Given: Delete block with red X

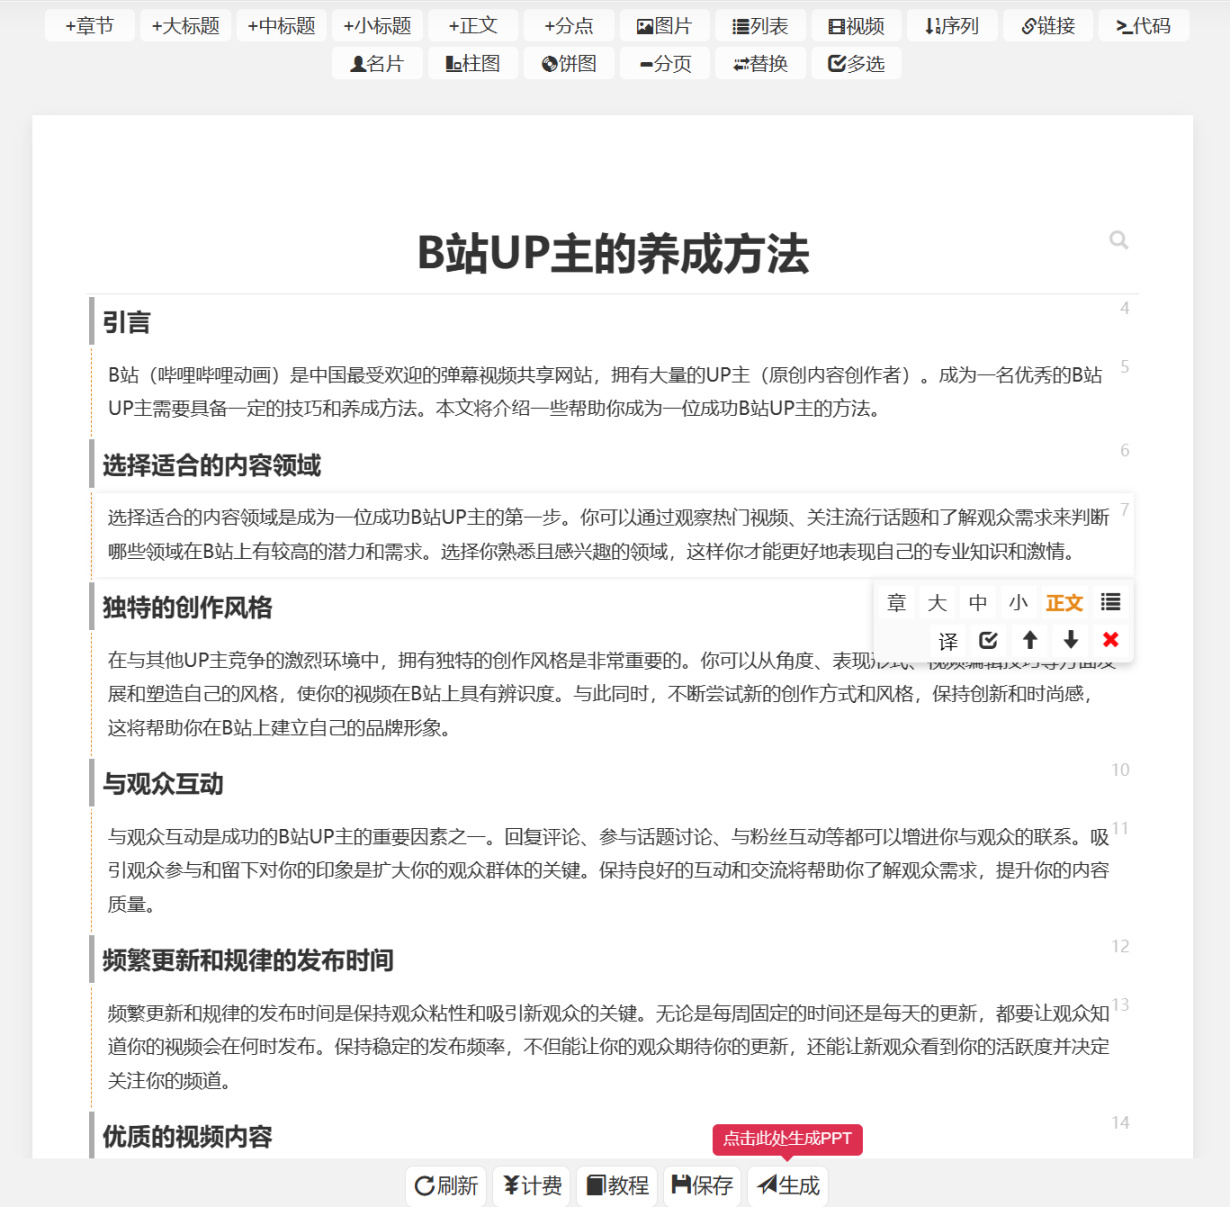Looking at the screenshot, I should coord(1110,640).
